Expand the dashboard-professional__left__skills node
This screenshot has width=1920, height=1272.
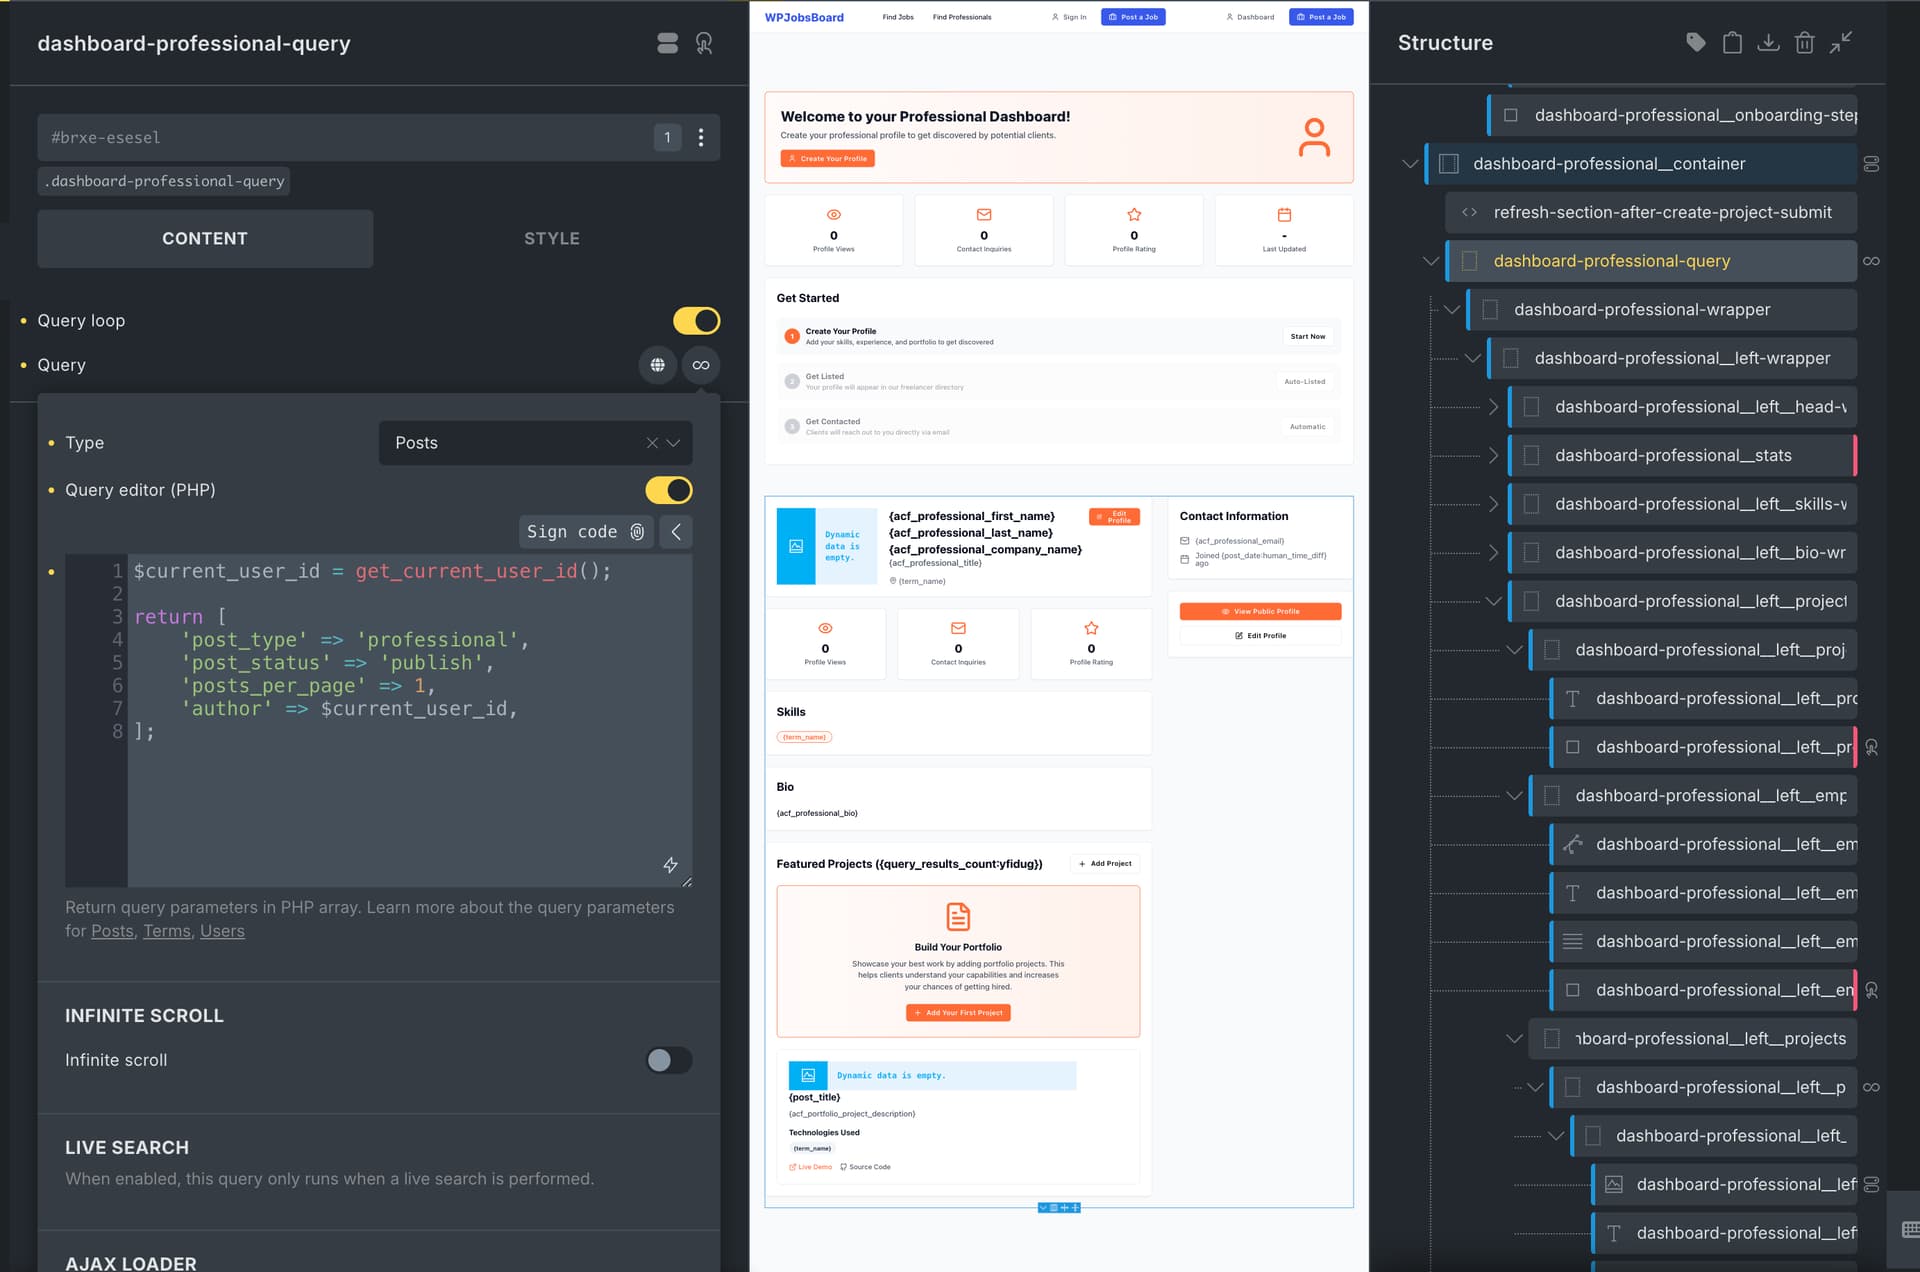(1493, 504)
